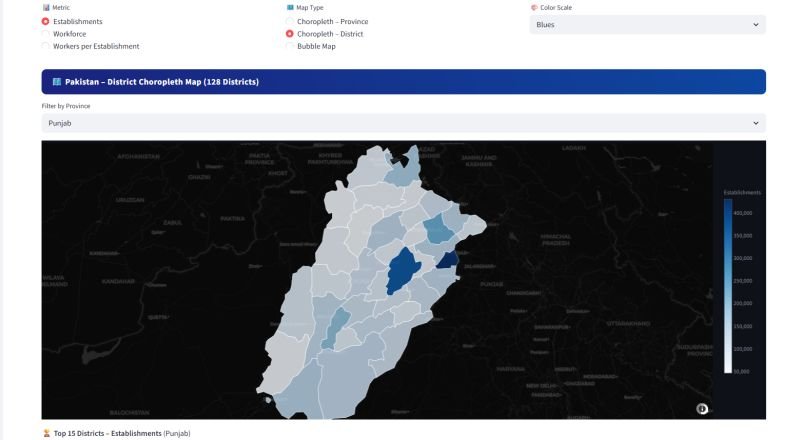Switch to the Bubble Map view
The width and height of the screenshot is (800, 440).
[x=290, y=46]
